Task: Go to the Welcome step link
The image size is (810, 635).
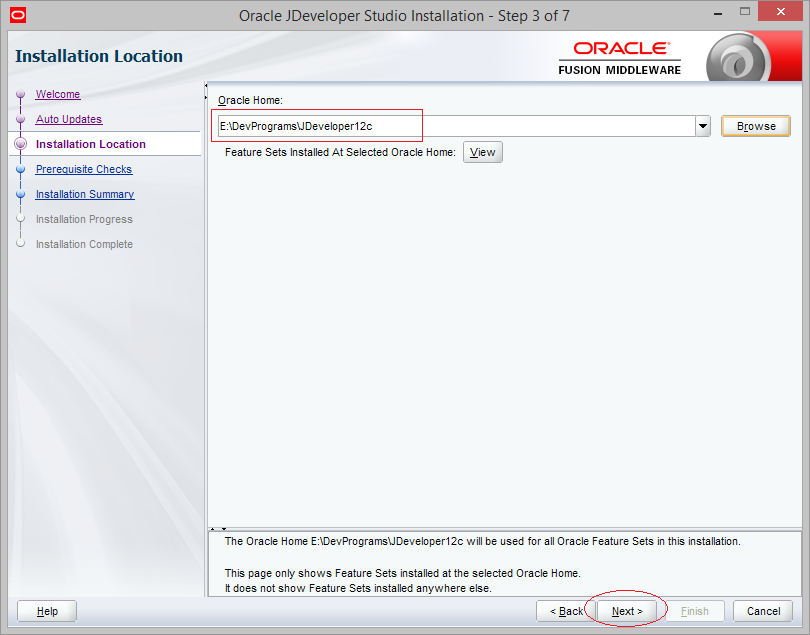Action: [x=58, y=94]
